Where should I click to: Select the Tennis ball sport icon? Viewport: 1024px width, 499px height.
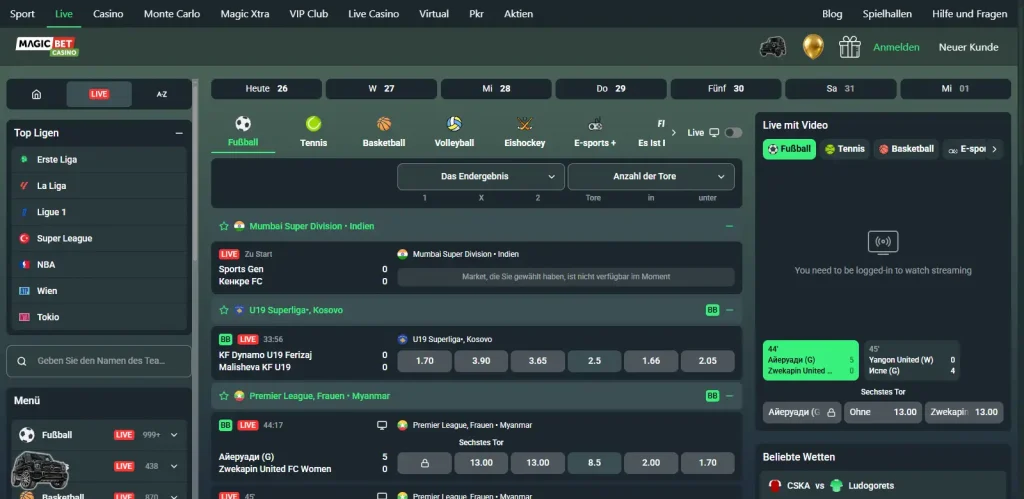[x=313, y=132]
